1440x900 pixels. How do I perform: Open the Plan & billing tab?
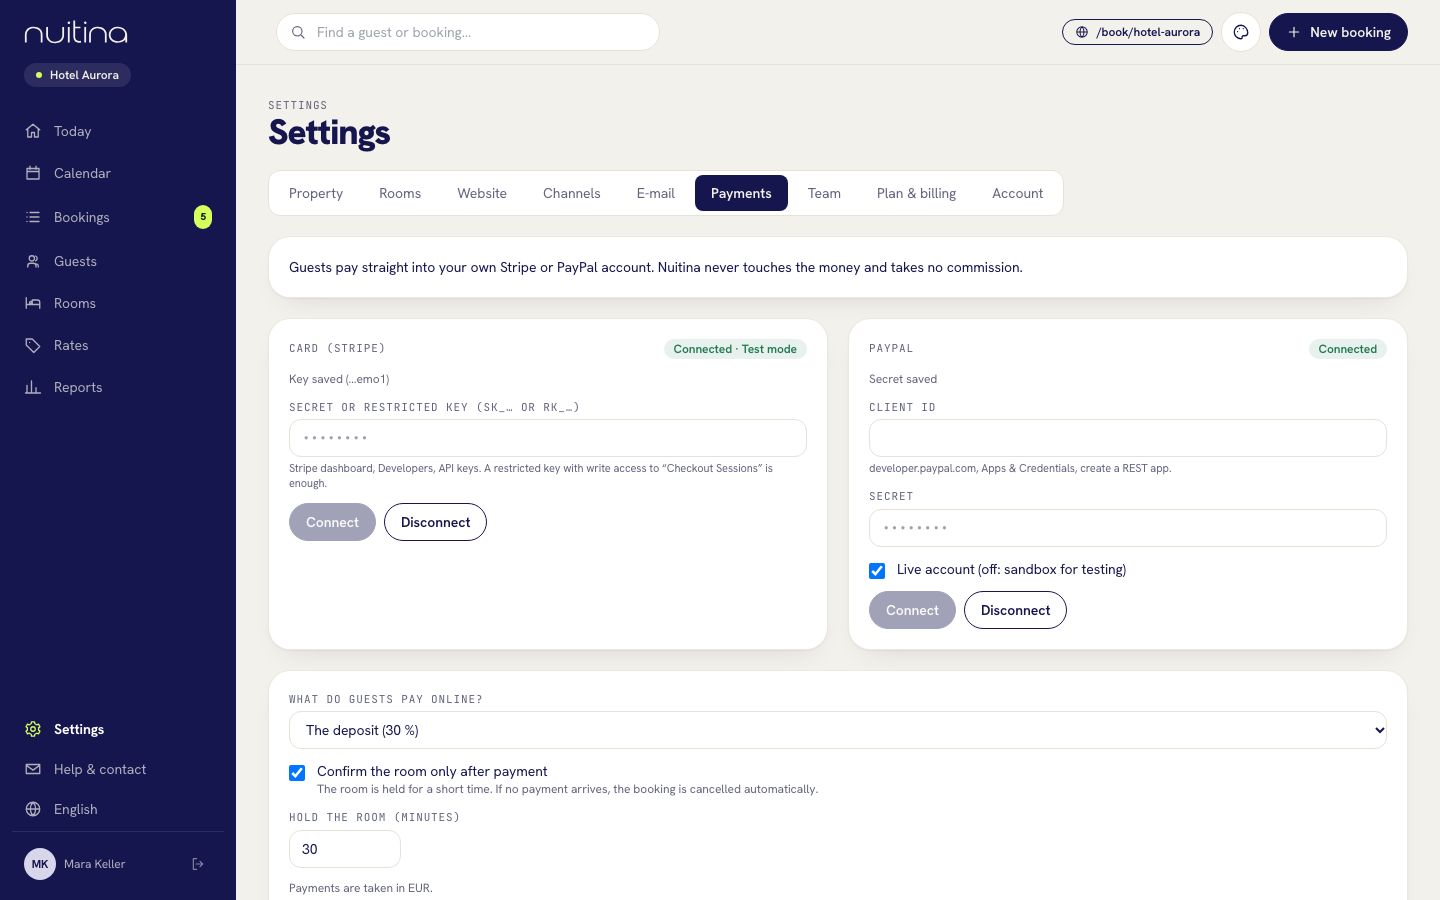click(916, 193)
